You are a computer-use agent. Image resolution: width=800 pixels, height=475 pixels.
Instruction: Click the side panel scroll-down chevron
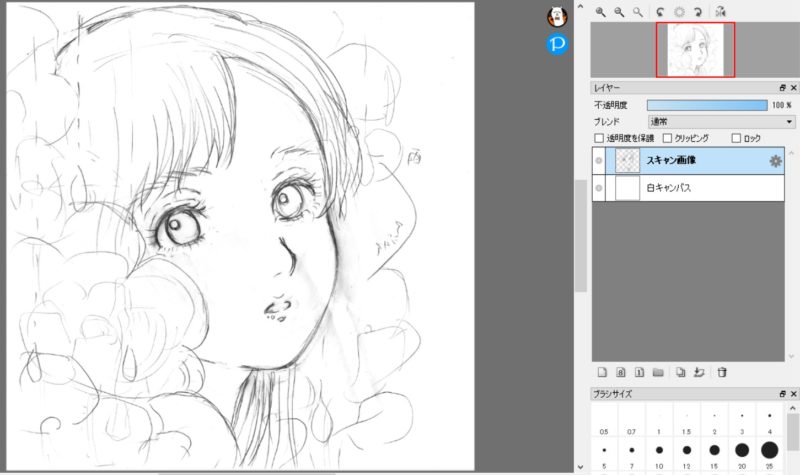580,467
